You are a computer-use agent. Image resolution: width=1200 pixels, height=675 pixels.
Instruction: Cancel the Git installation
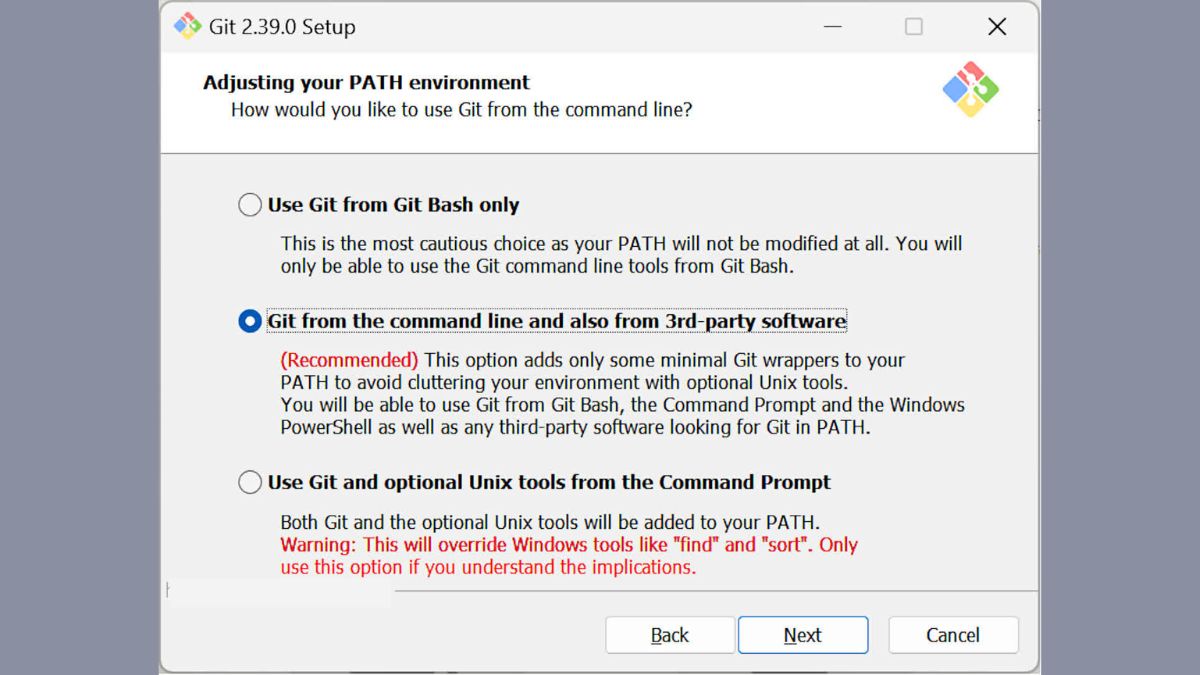click(x=953, y=635)
